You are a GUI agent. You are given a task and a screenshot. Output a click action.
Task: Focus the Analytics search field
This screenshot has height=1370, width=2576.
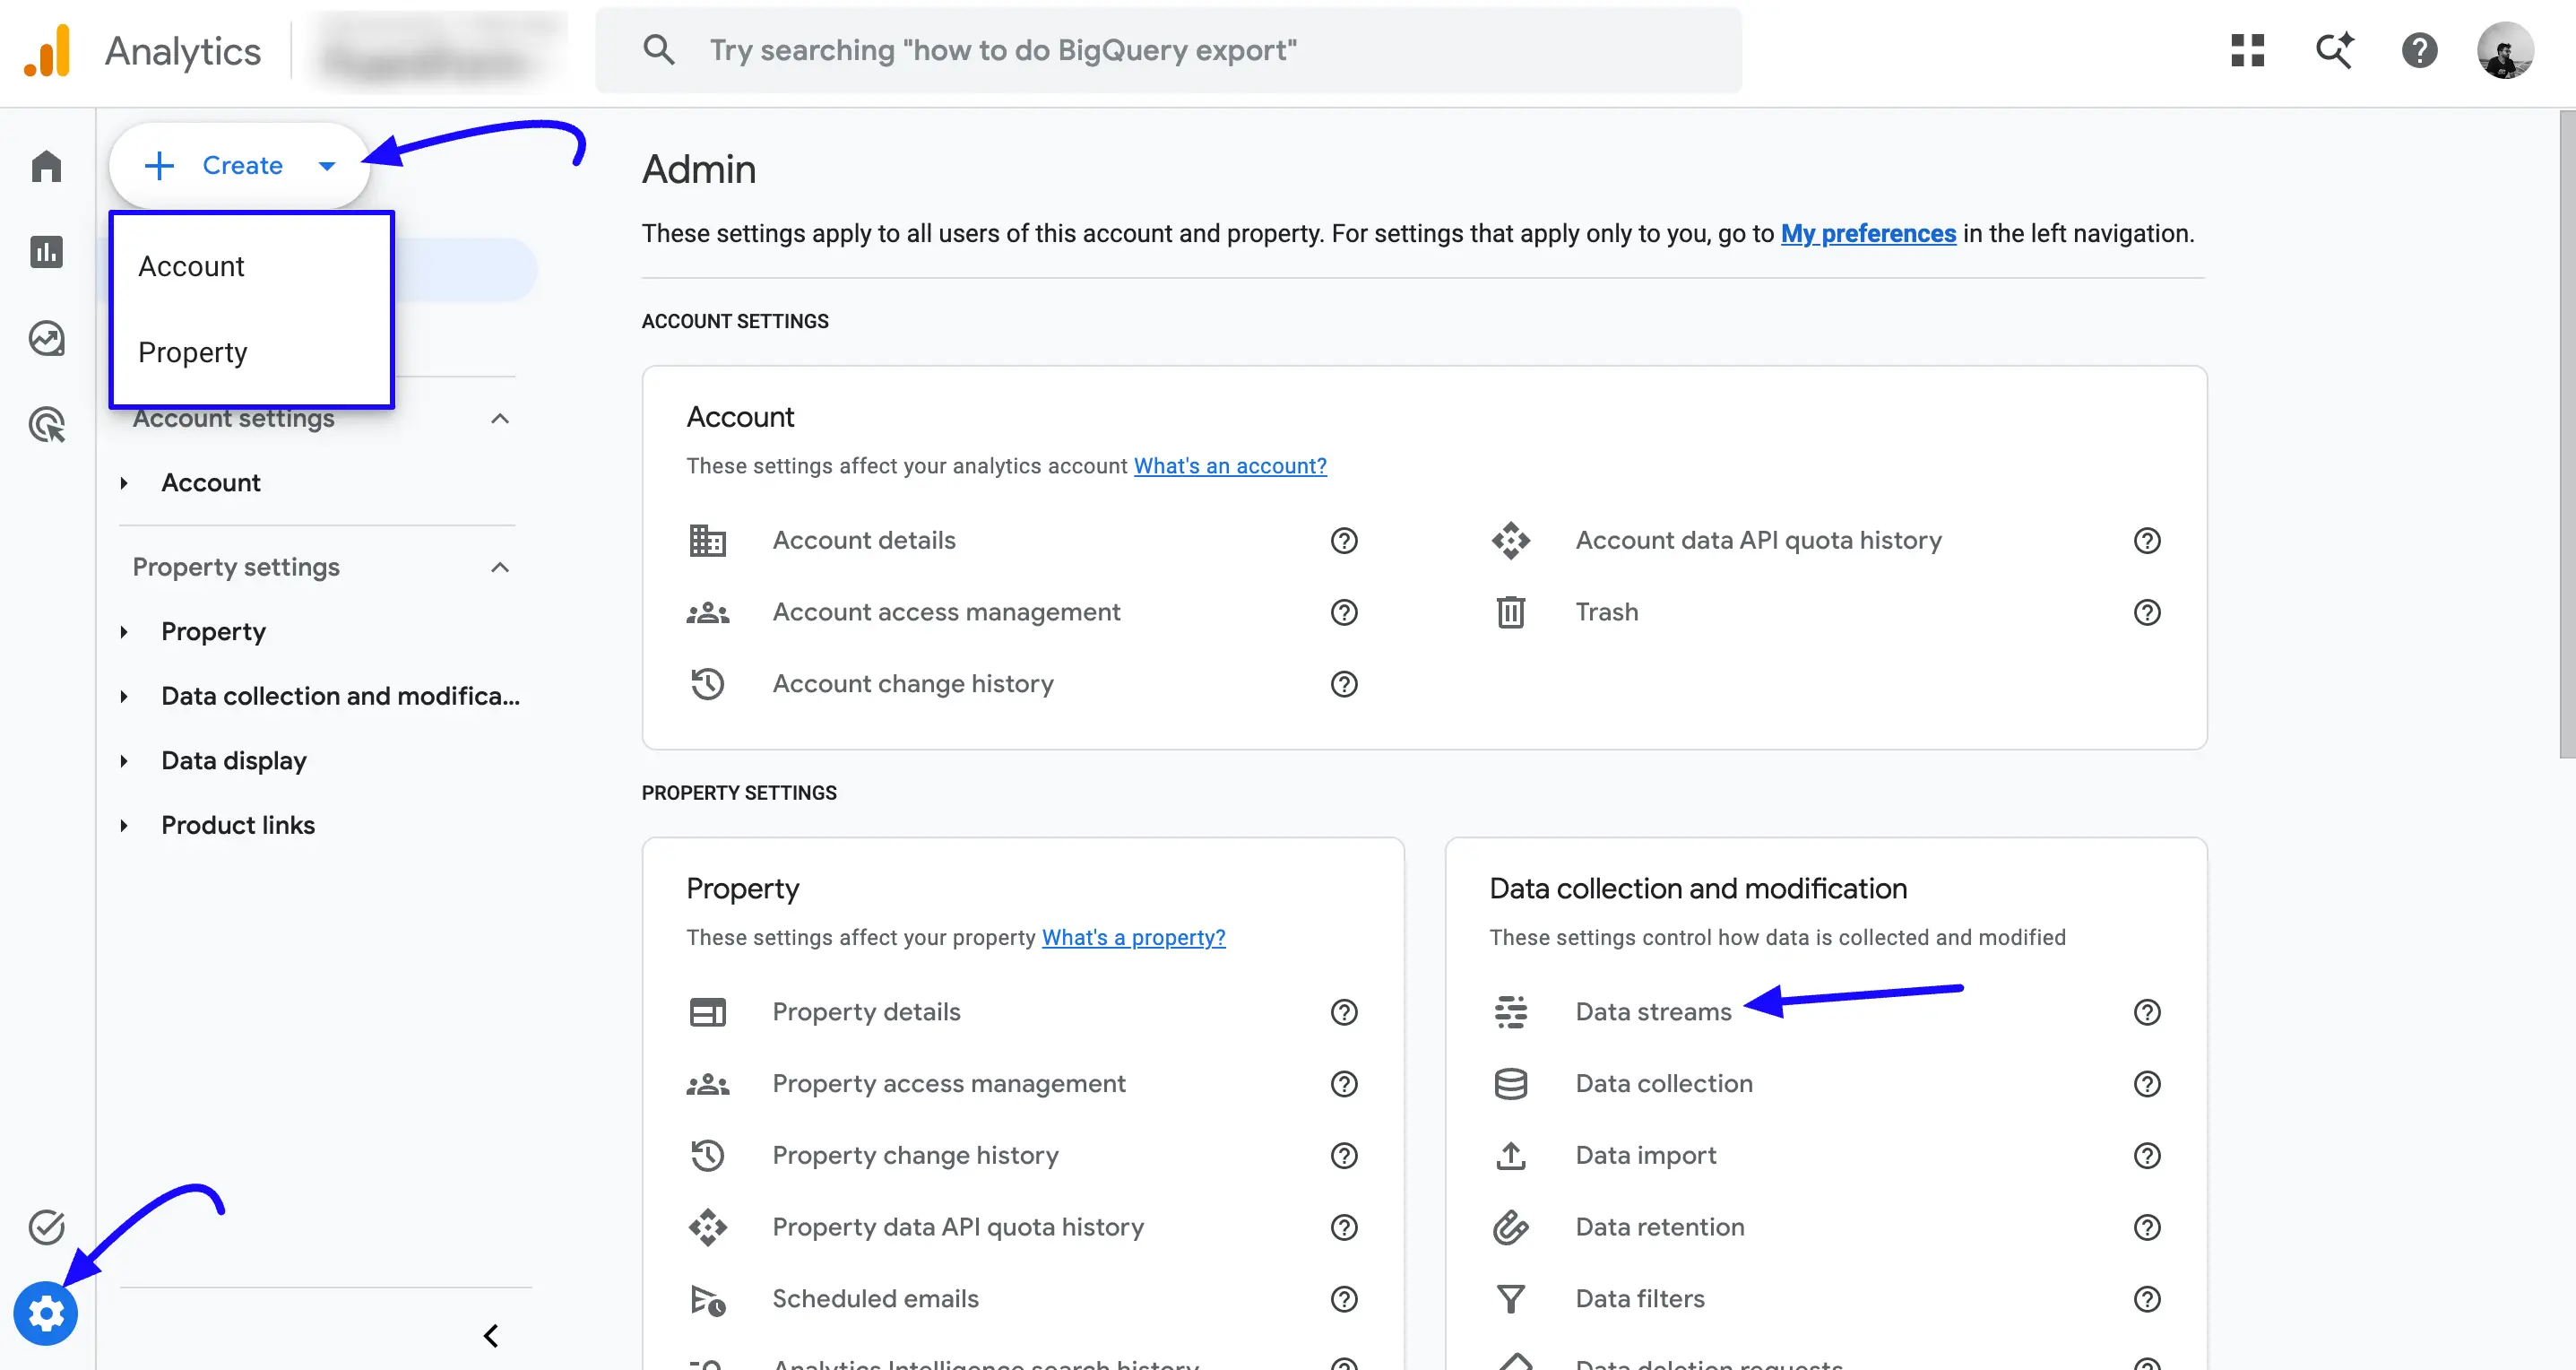1168,50
